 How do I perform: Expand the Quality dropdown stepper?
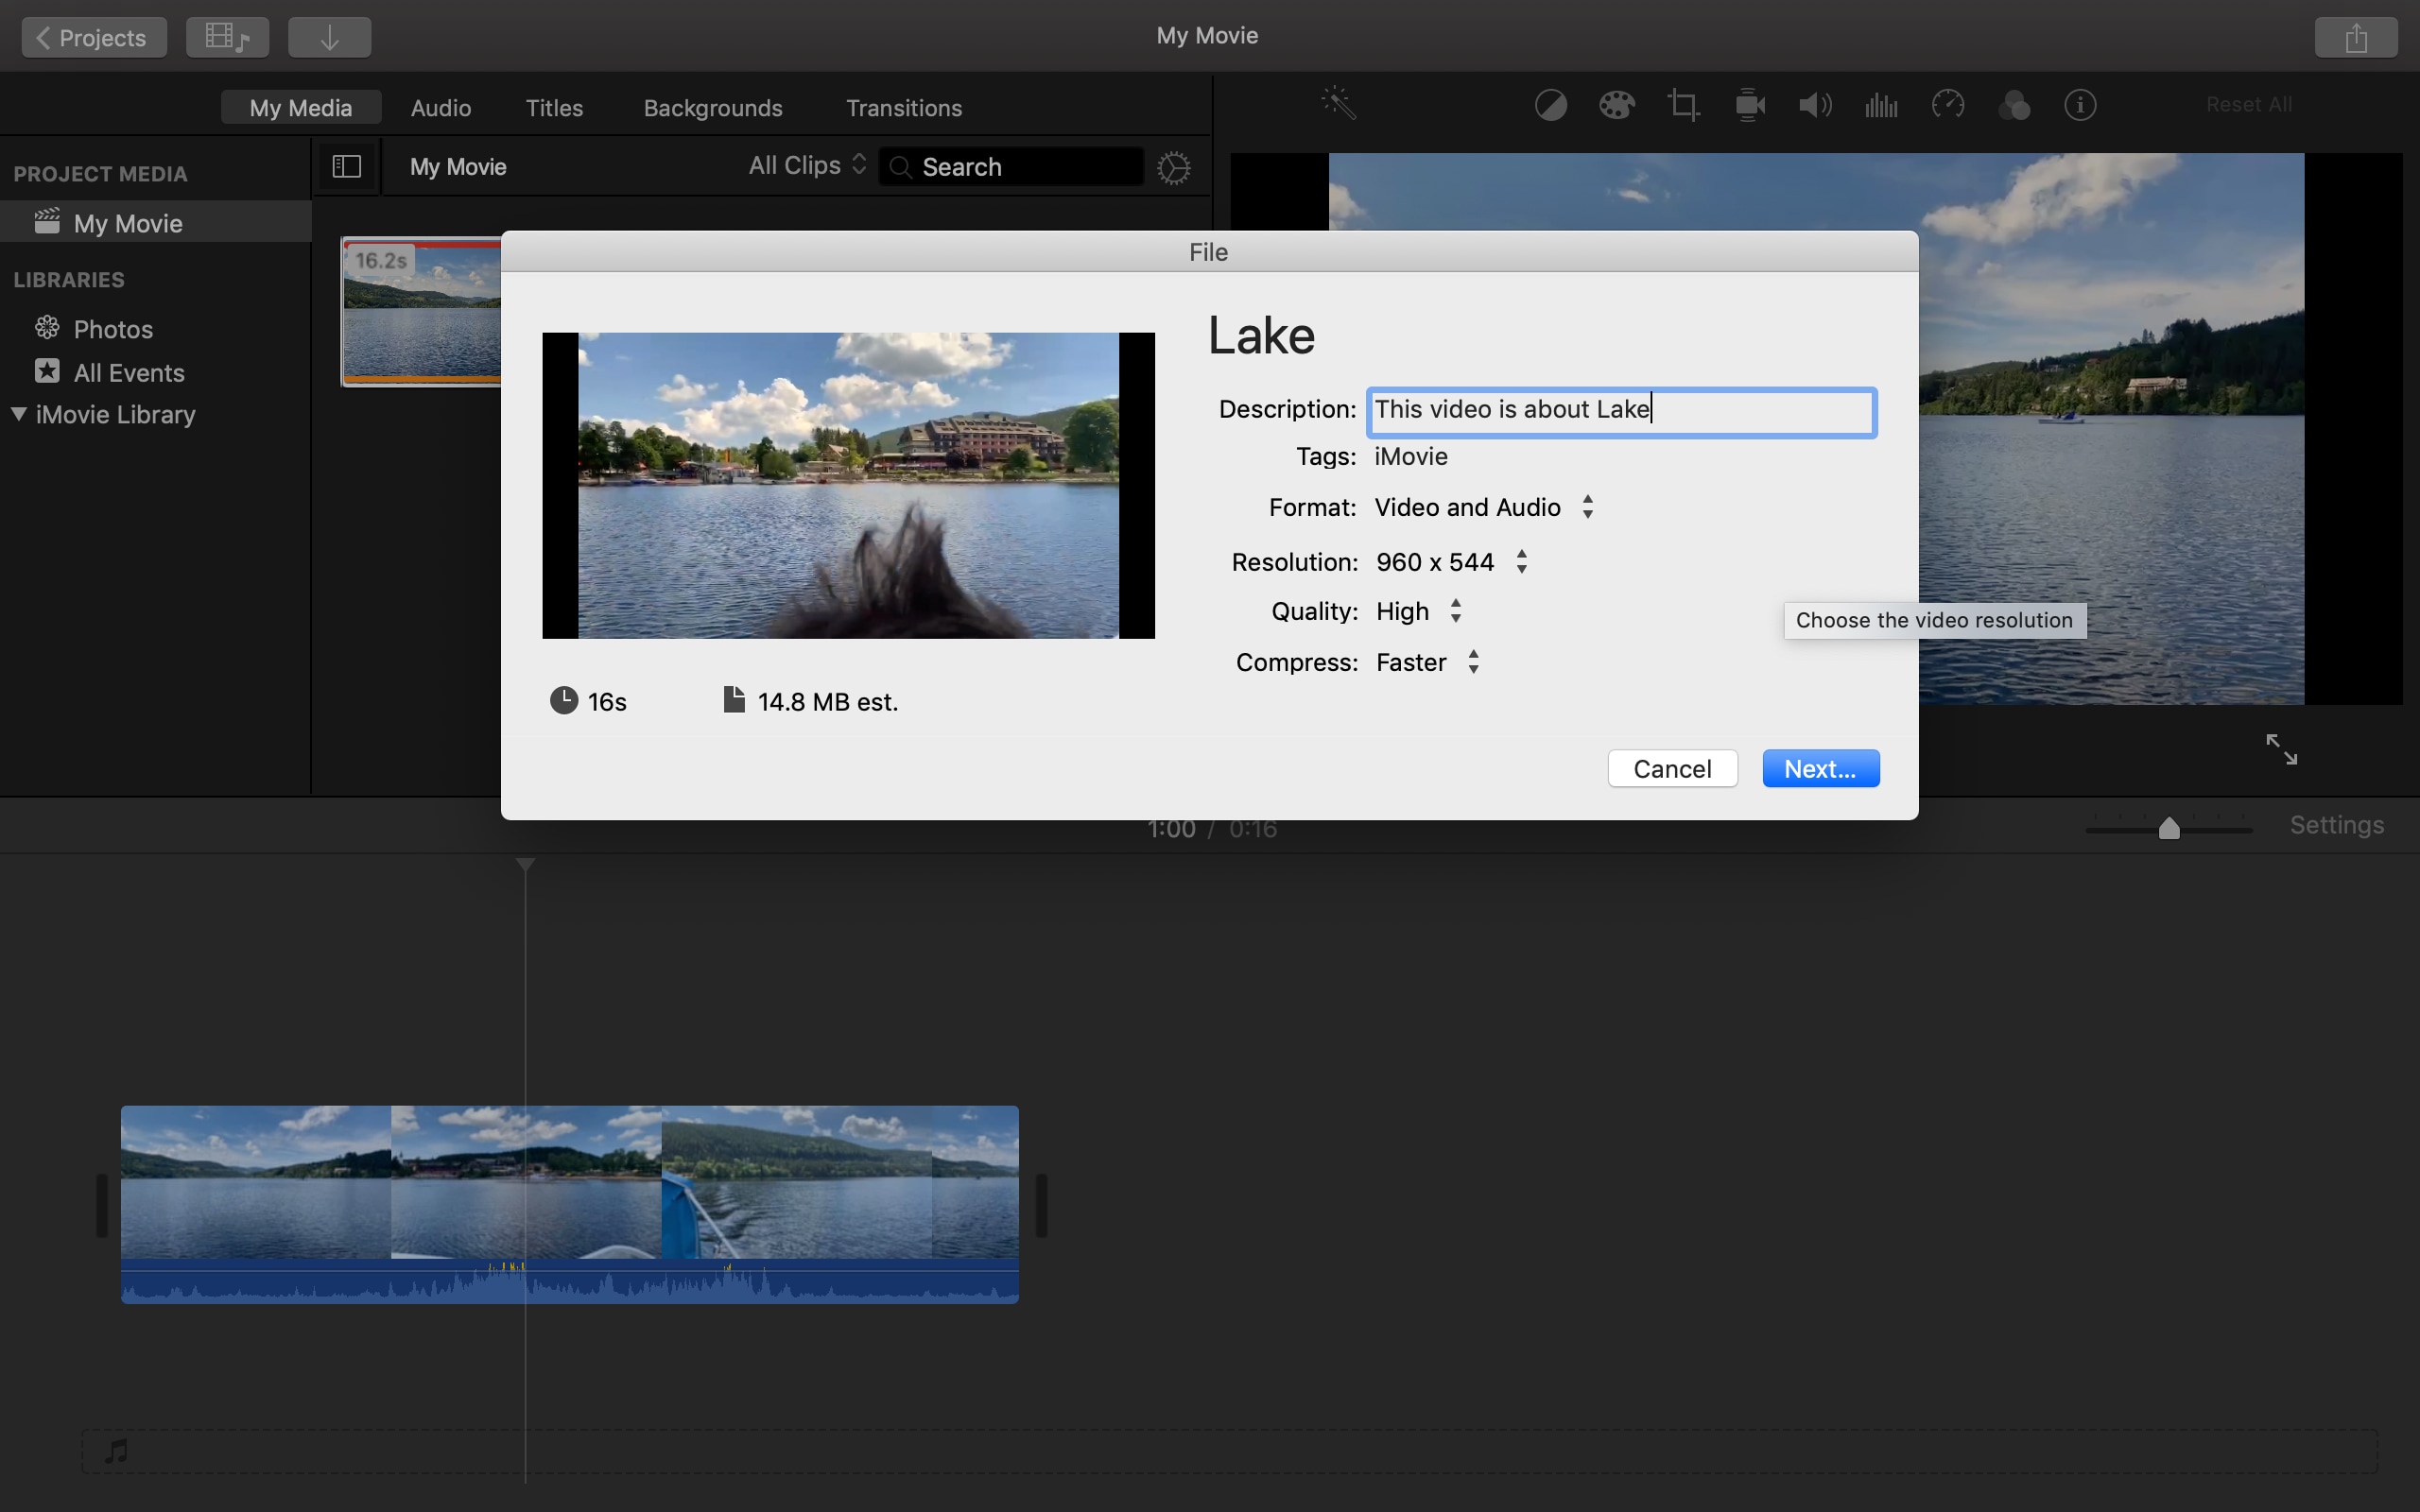[x=1455, y=610]
